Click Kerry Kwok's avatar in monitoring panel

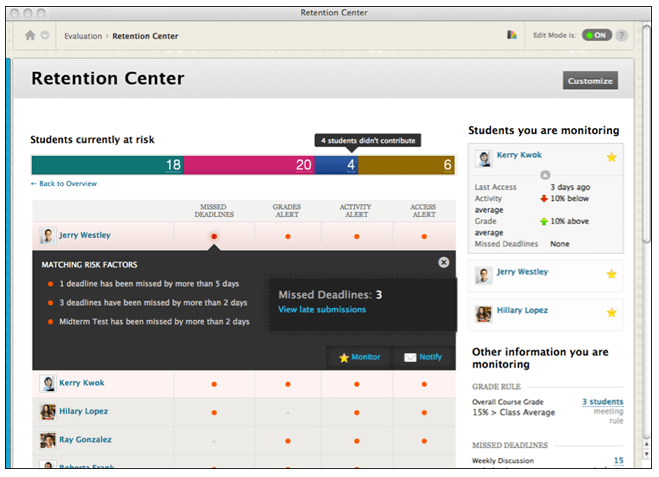[484, 159]
